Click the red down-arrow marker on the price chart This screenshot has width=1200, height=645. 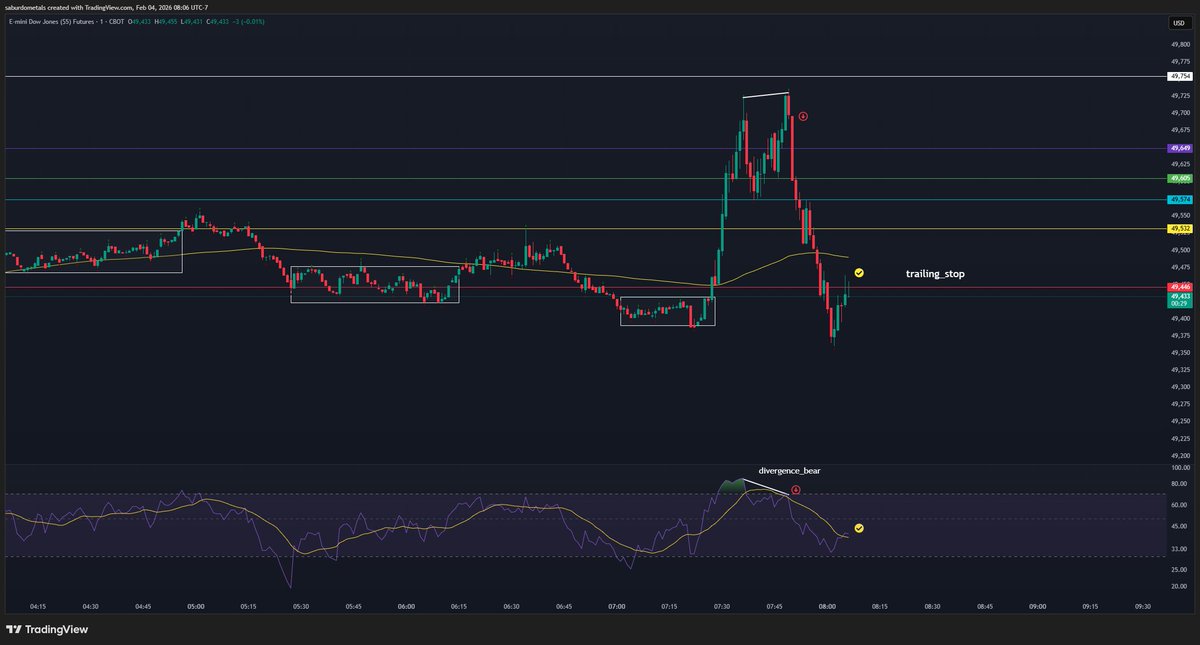point(803,116)
